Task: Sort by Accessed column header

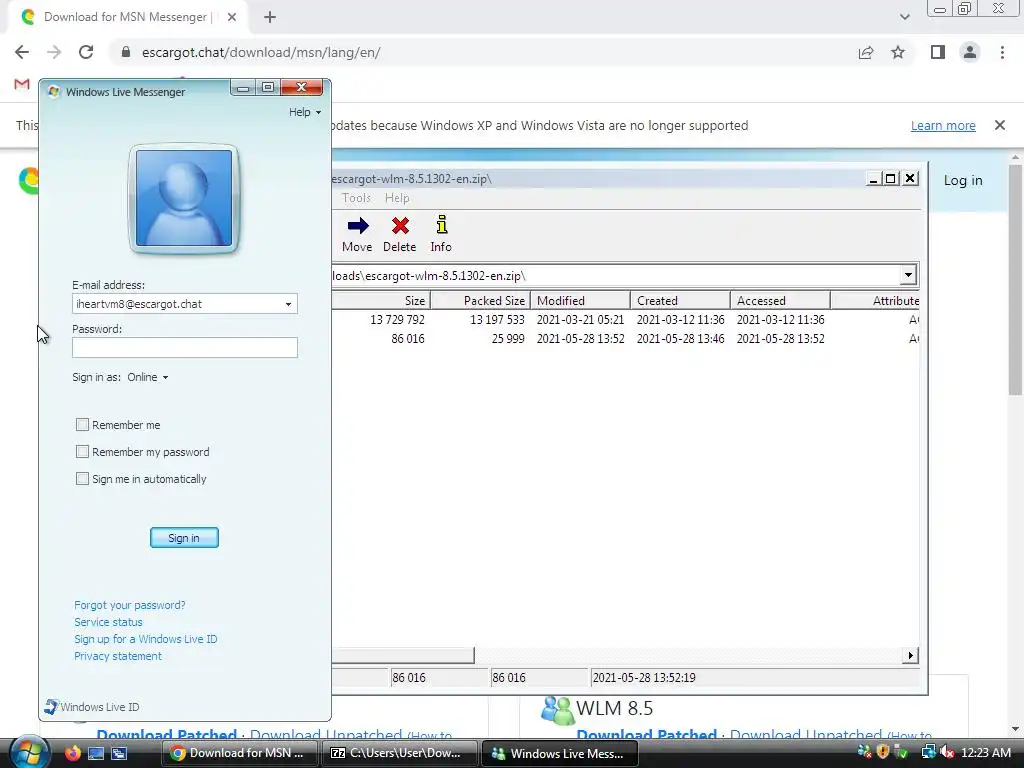Action: tap(780, 300)
